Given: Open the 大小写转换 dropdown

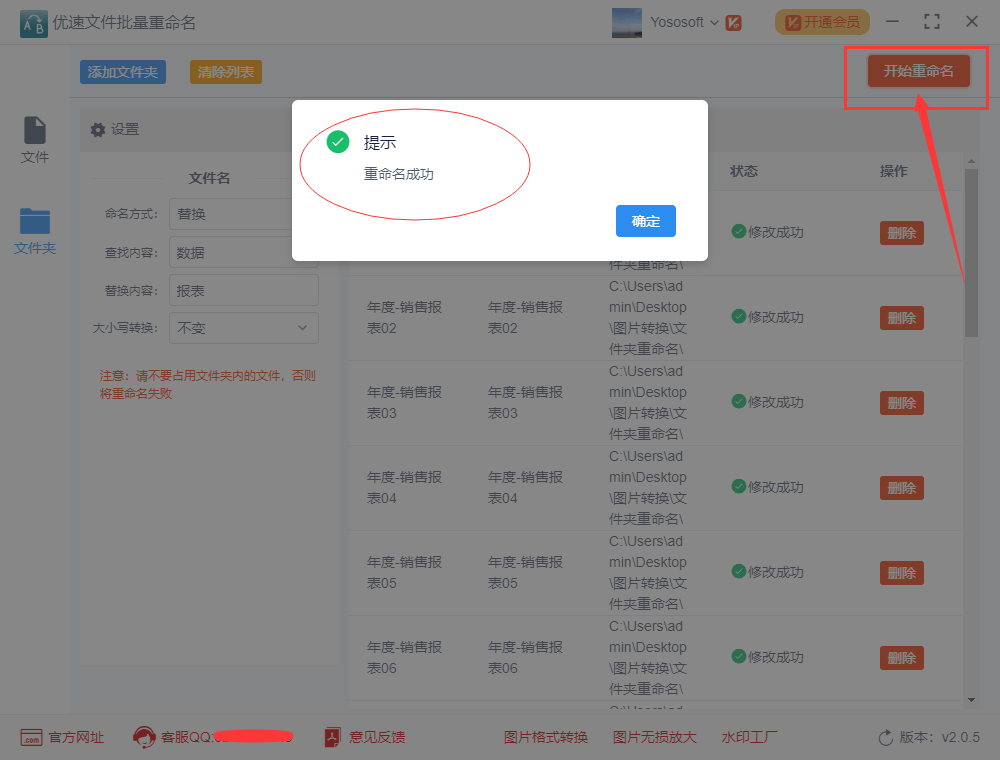Looking at the screenshot, I should click(243, 328).
